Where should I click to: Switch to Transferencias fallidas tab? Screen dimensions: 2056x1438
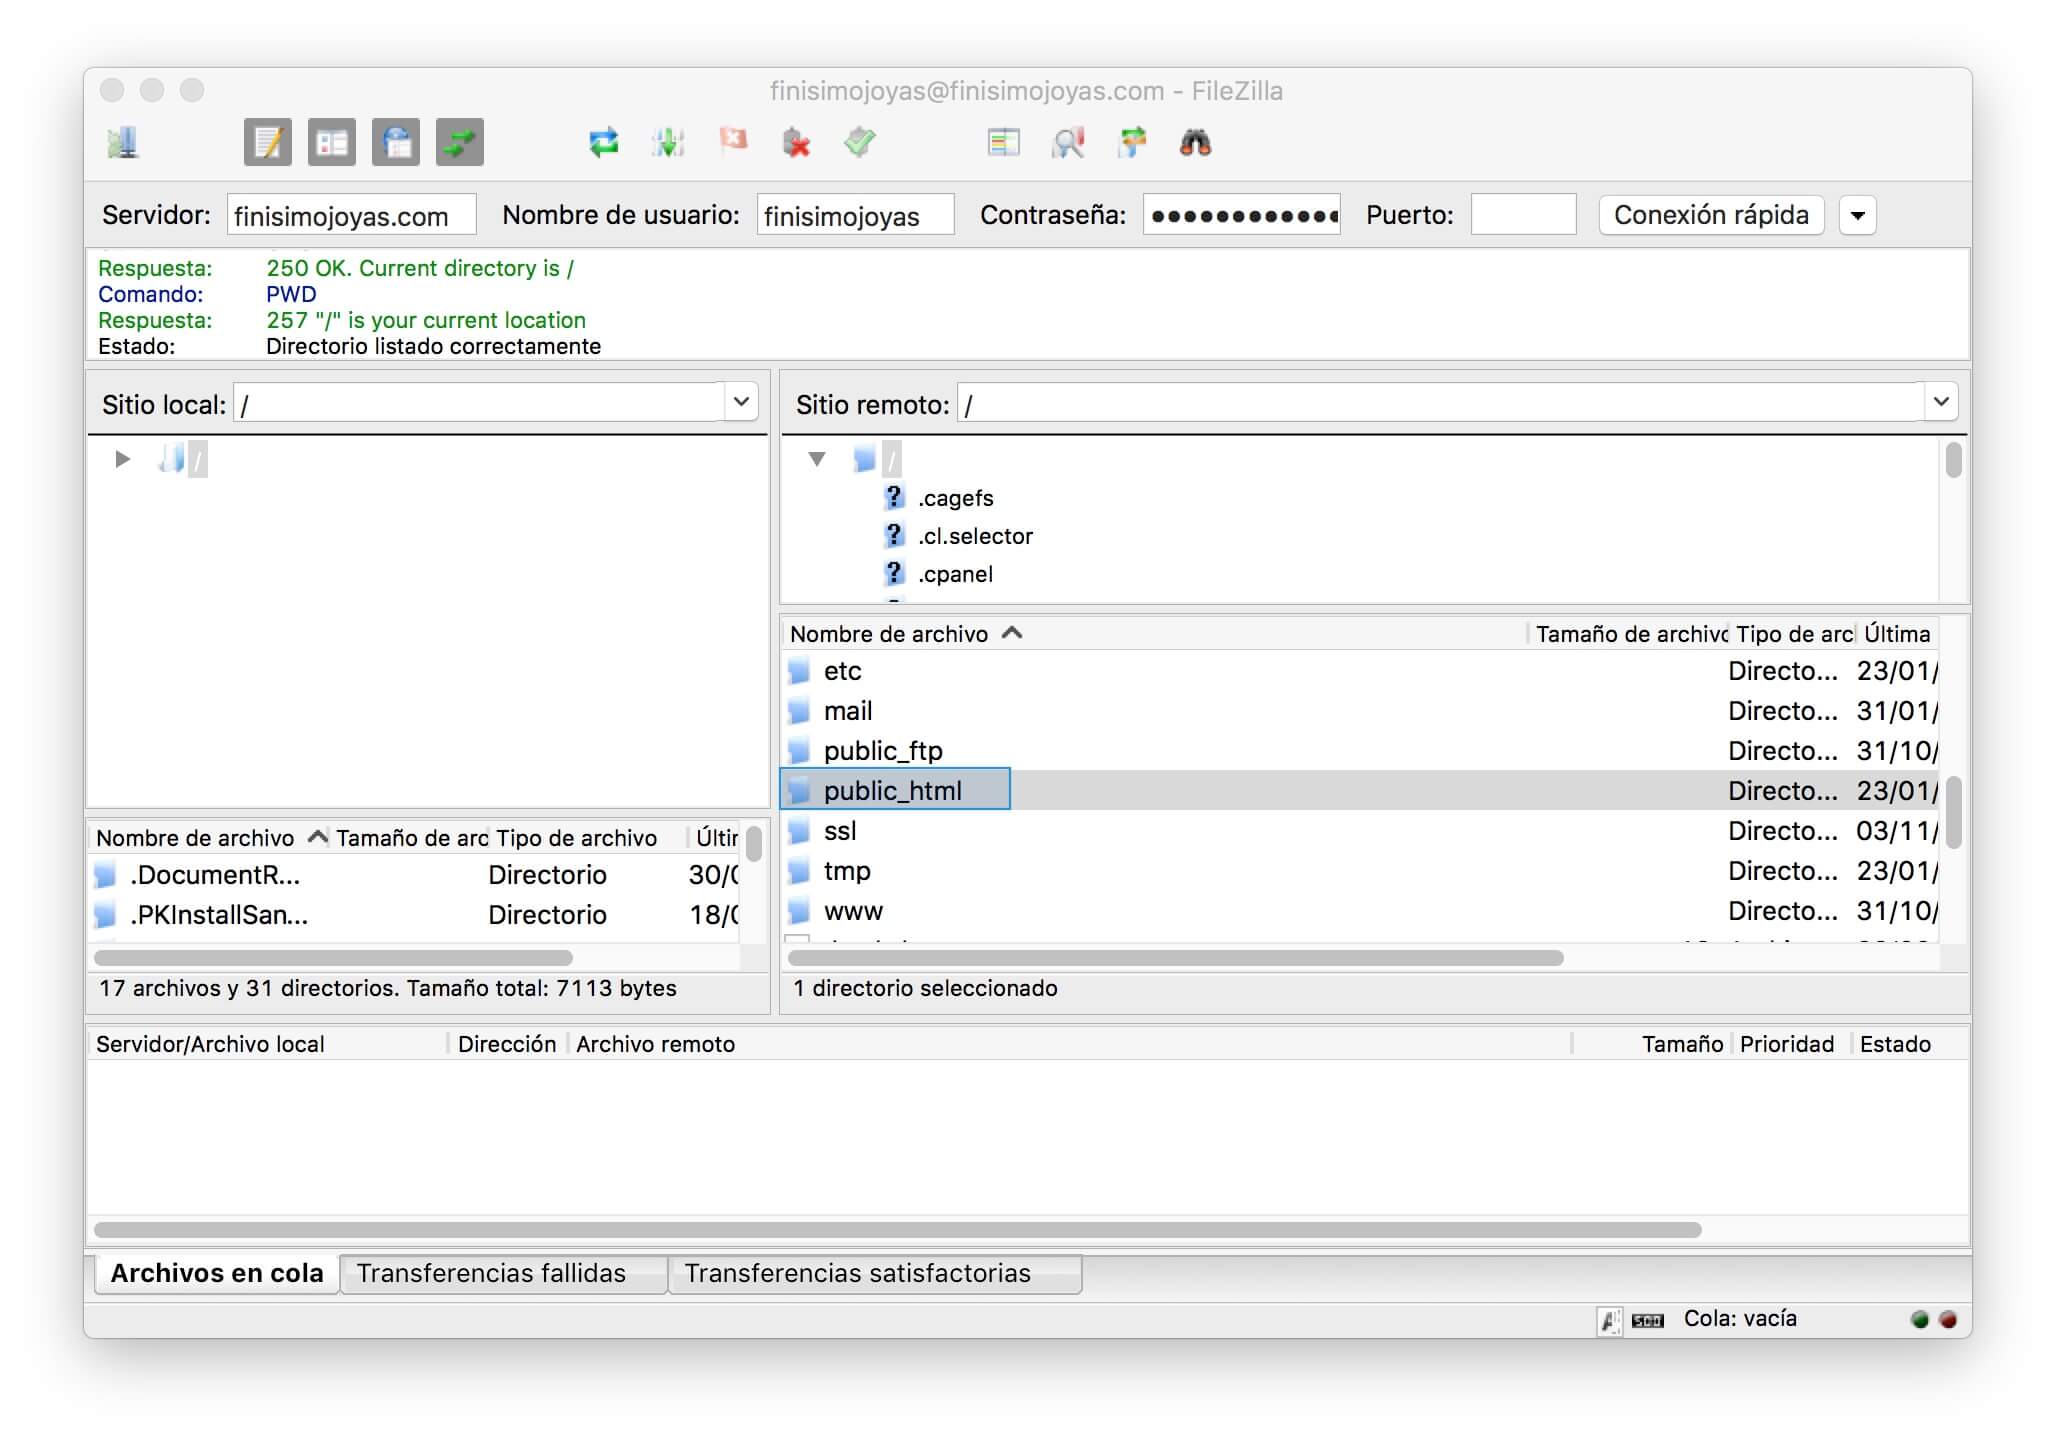point(491,1273)
